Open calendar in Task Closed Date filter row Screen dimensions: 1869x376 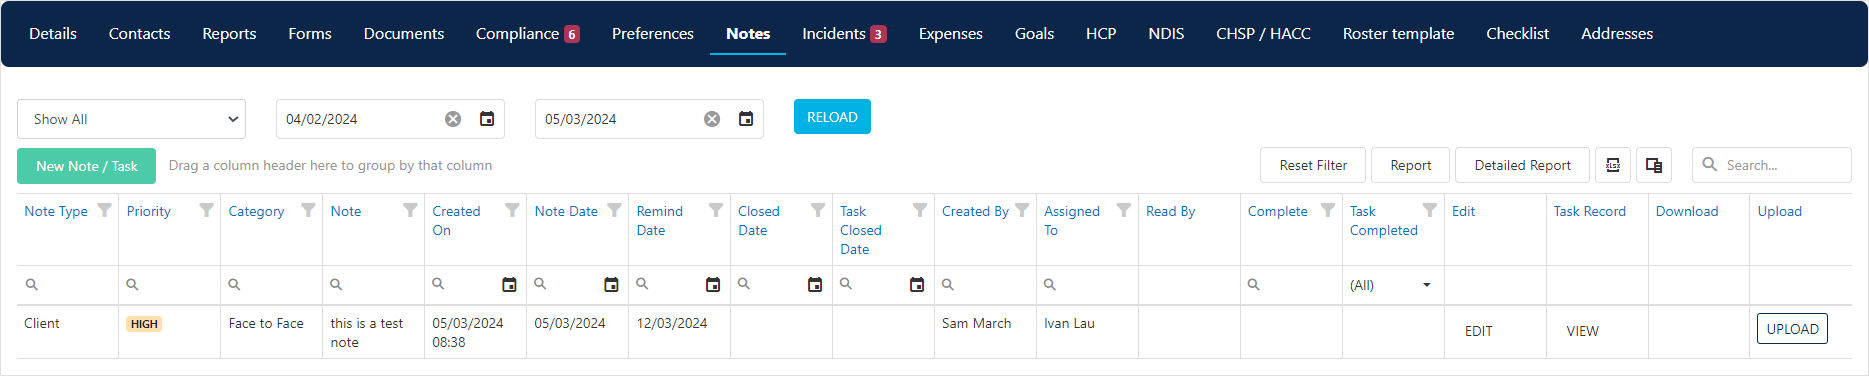coord(917,285)
